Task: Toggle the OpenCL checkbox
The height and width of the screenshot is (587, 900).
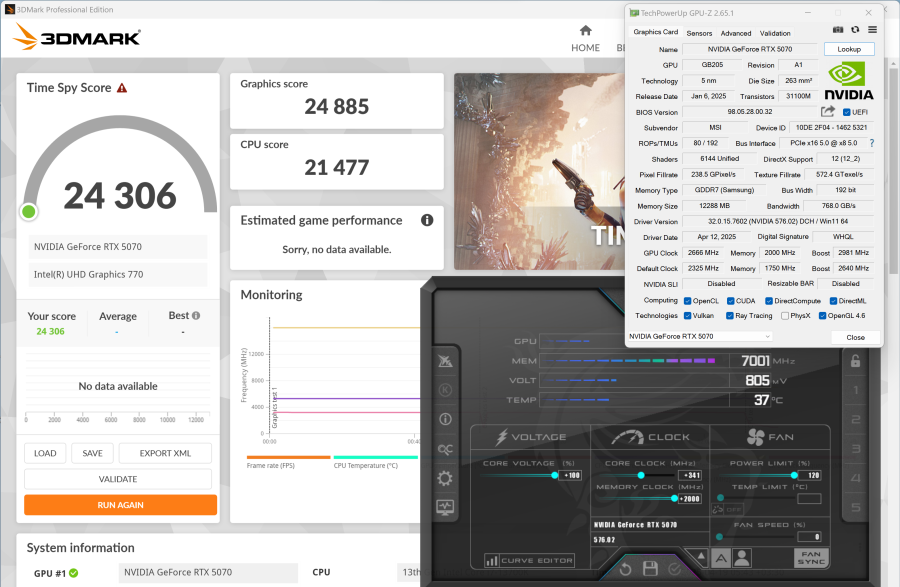Action: [688, 301]
